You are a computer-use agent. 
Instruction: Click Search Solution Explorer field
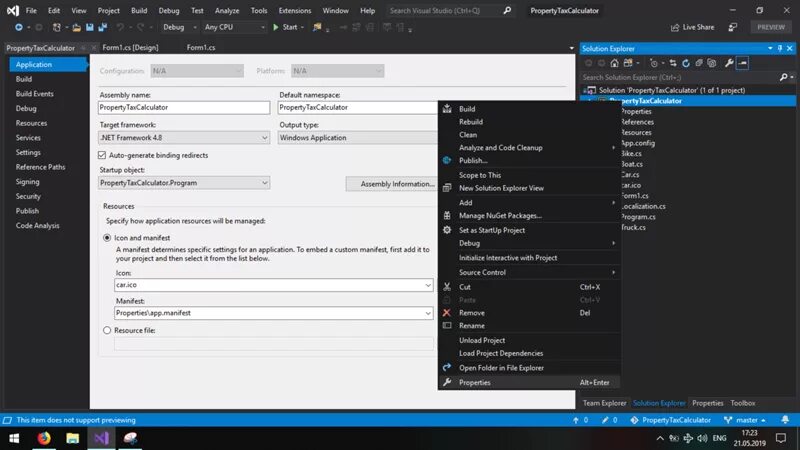coord(680,77)
